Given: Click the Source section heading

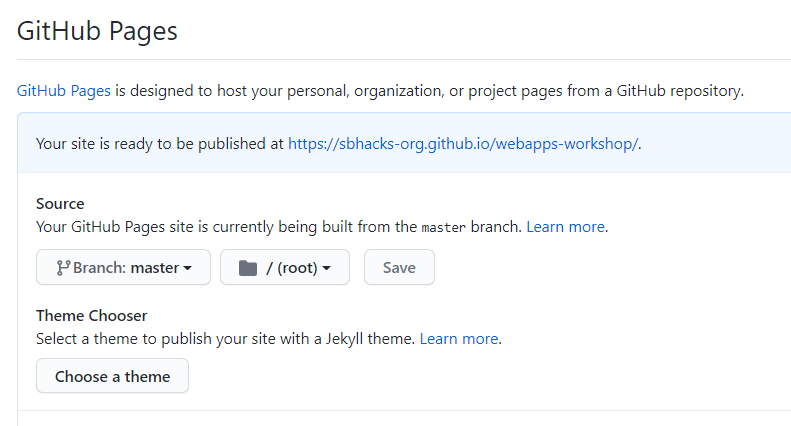Looking at the screenshot, I should pos(60,203).
